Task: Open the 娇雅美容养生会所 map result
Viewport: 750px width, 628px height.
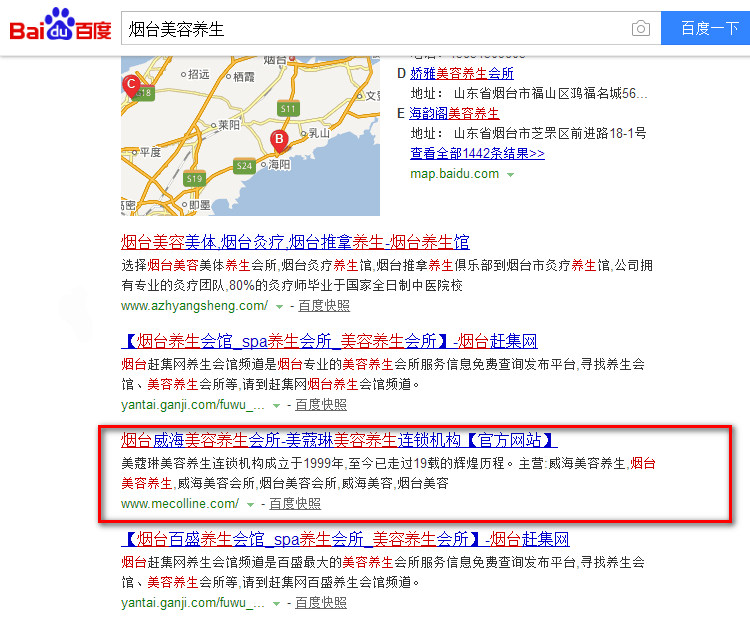Action: [462, 73]
